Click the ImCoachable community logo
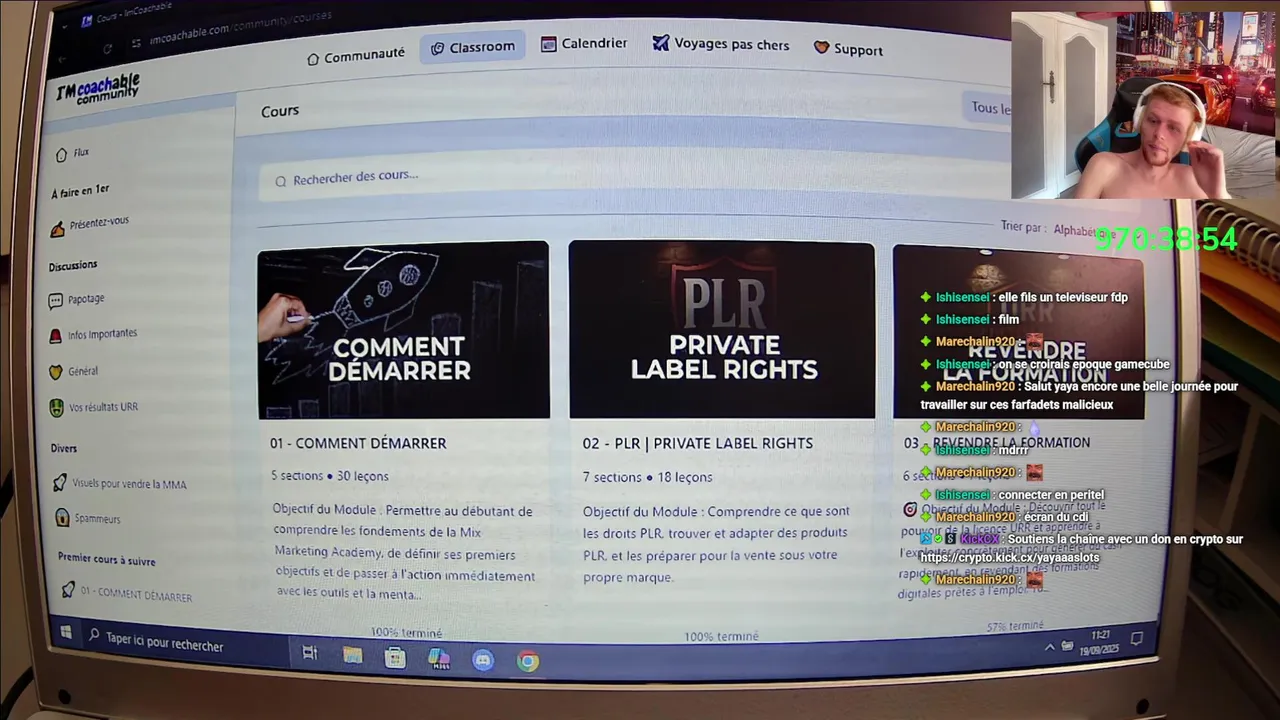1280x720 pixels. [97, 90]
